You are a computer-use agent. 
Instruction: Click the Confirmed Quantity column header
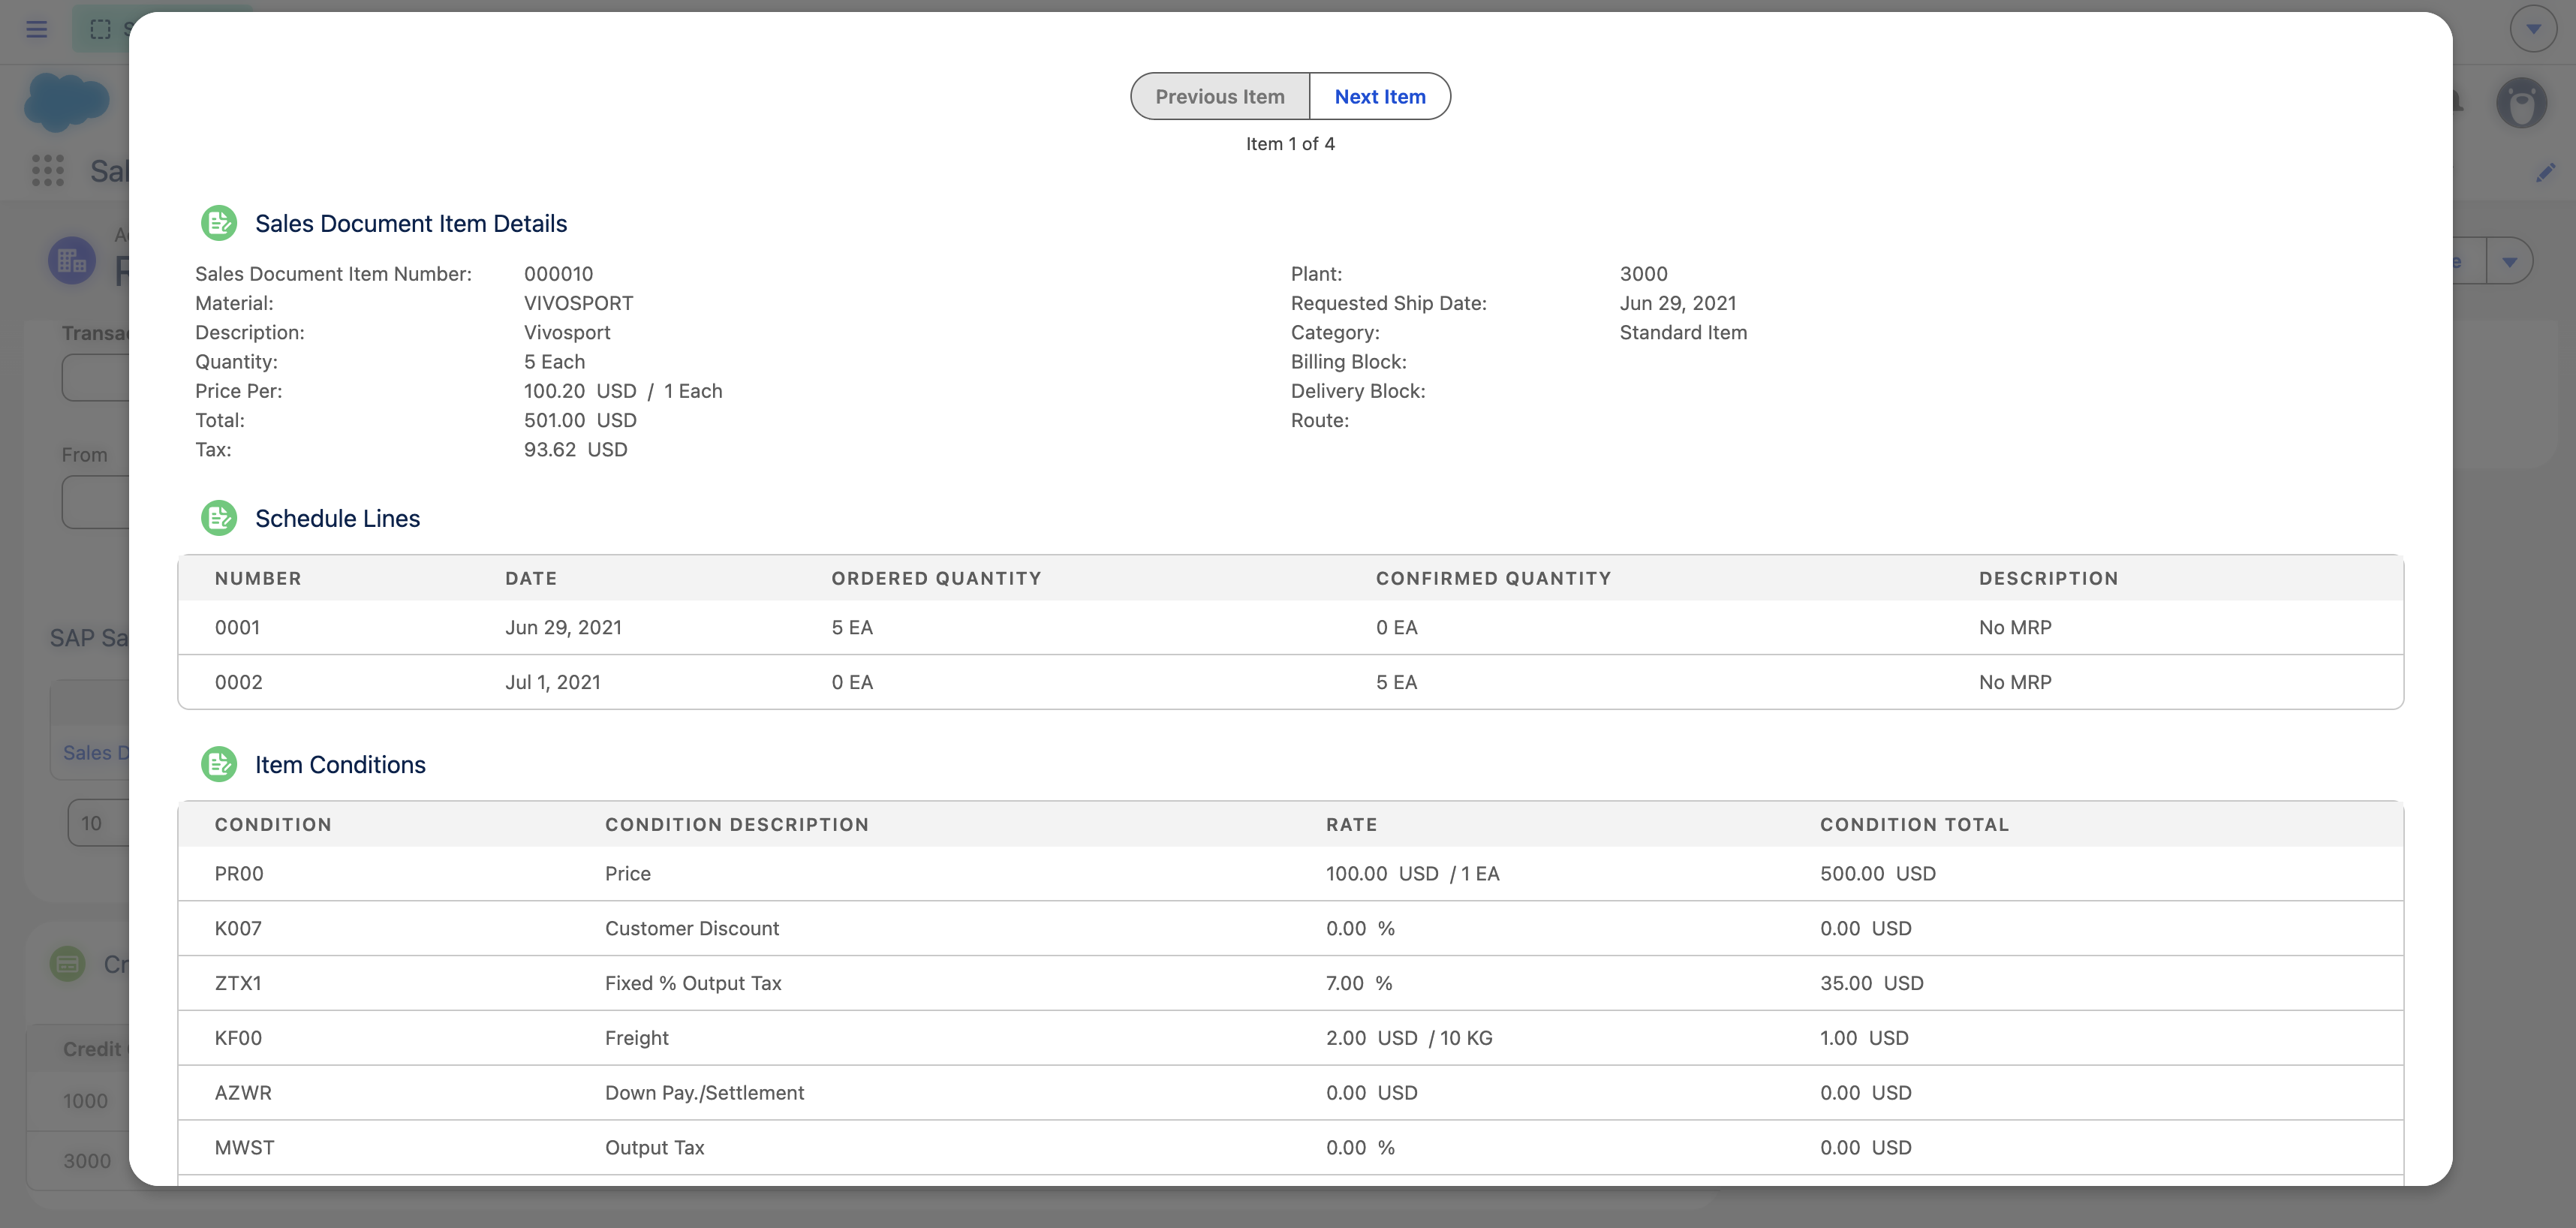[x=1494, y=578]
